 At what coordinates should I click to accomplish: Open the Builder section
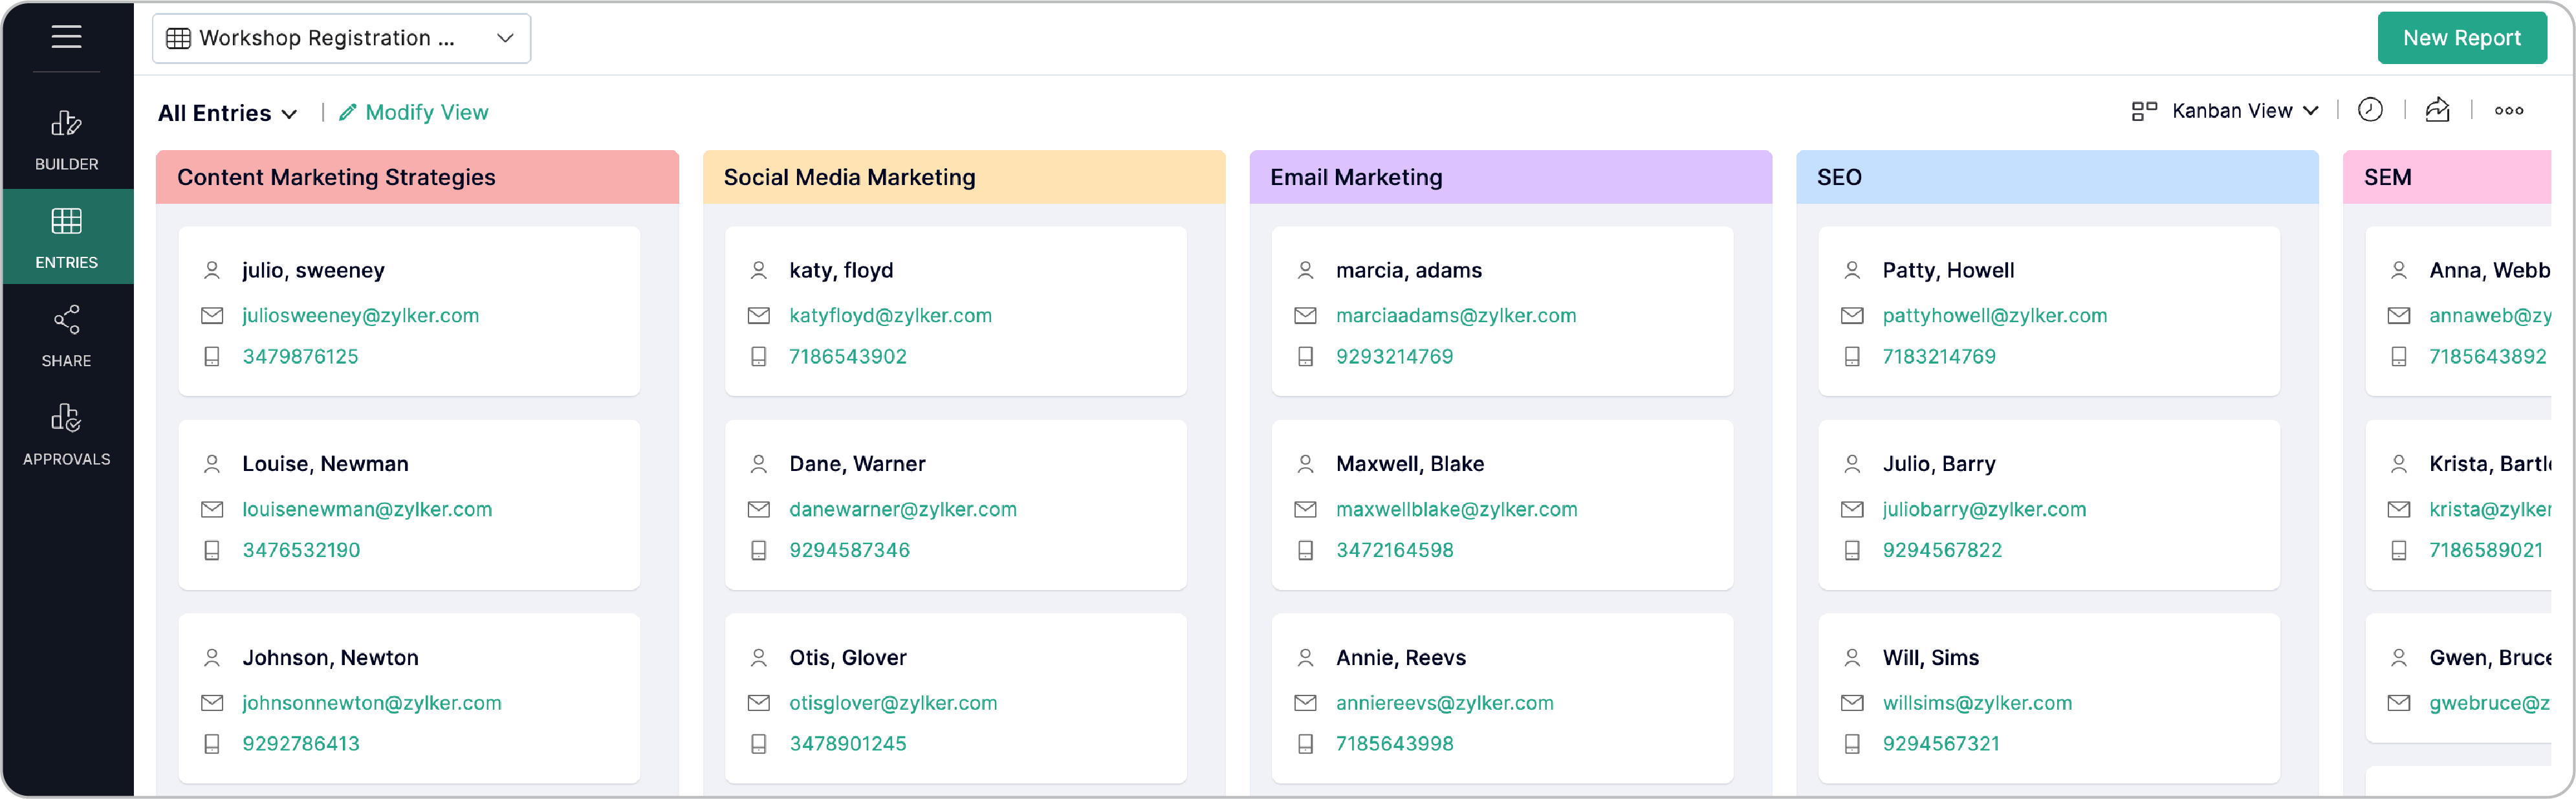click(66, 139)
